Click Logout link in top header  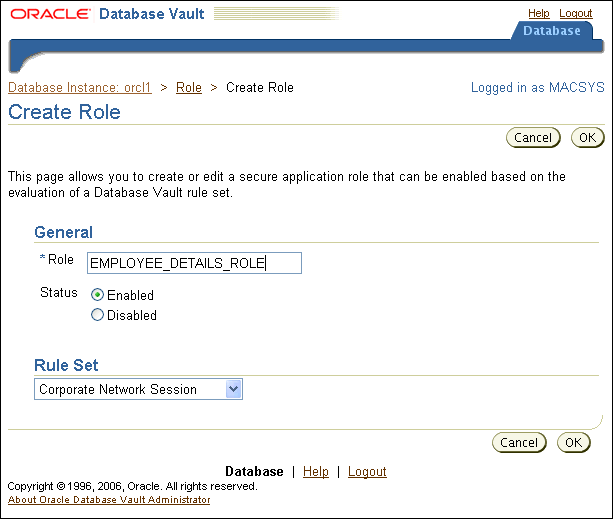[x=576, y=13]
